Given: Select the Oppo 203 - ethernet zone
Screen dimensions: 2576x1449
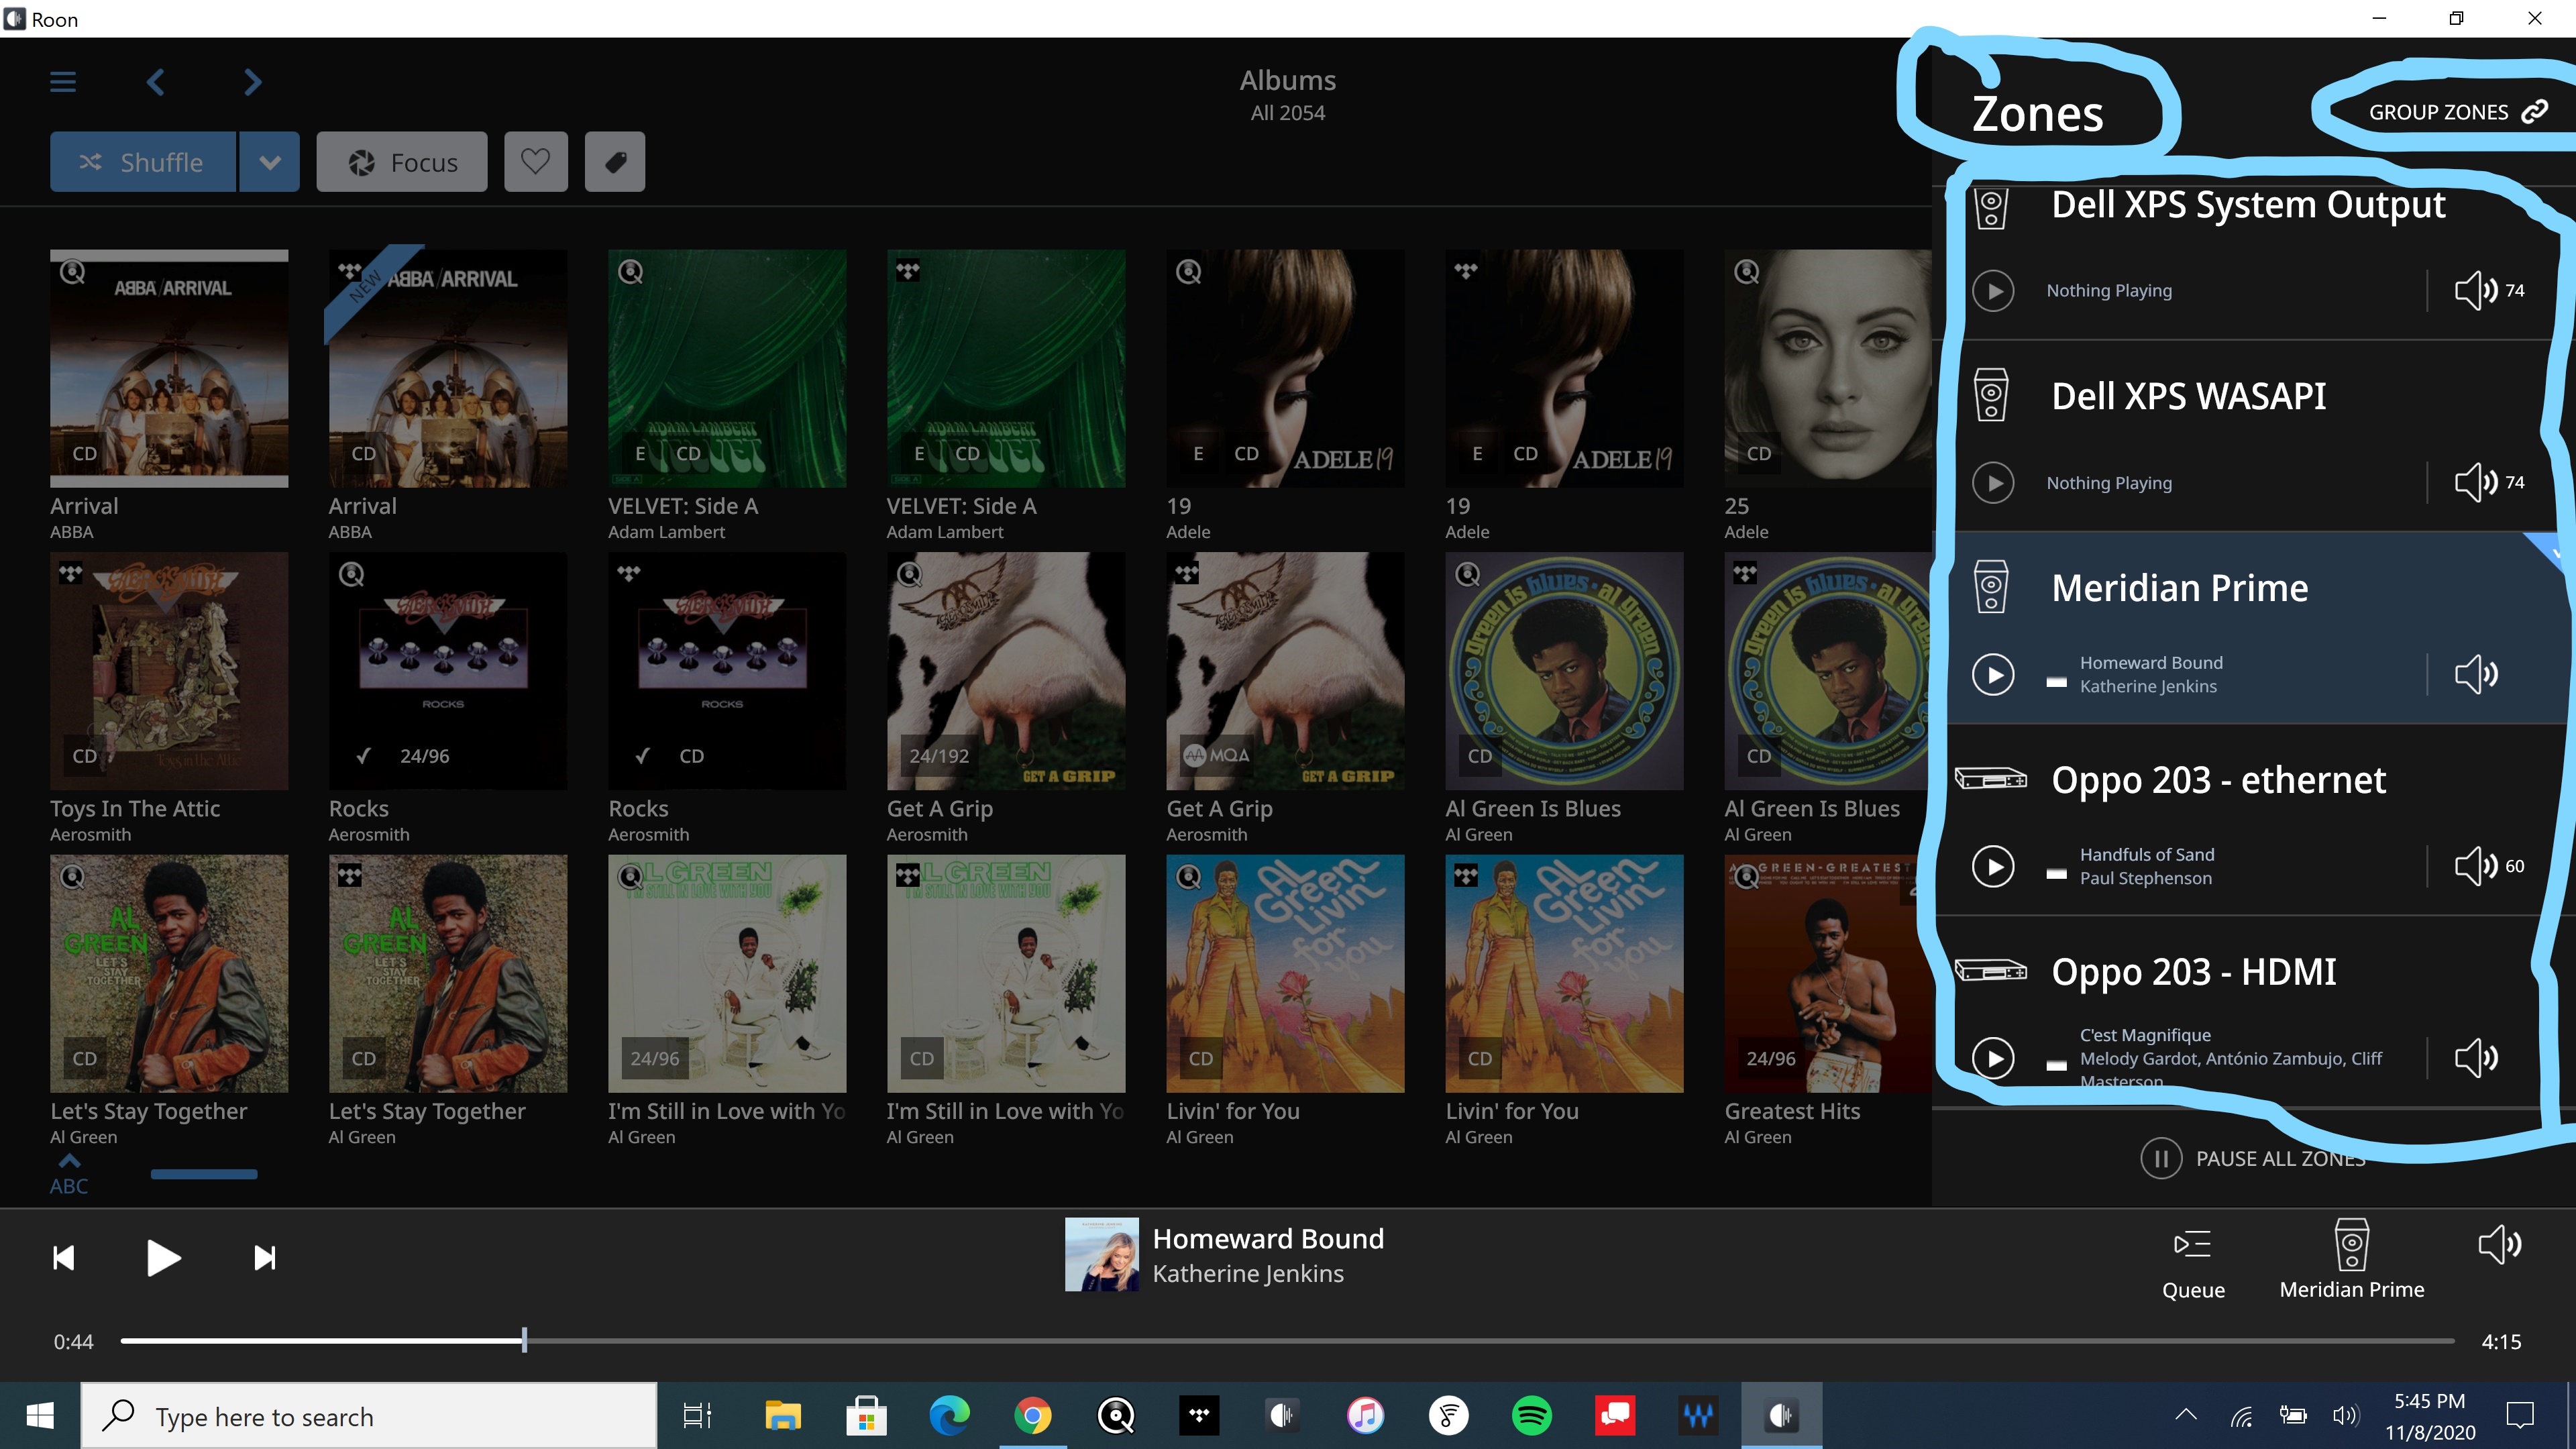Looking at the screenshot, I should pos(2218,780).
